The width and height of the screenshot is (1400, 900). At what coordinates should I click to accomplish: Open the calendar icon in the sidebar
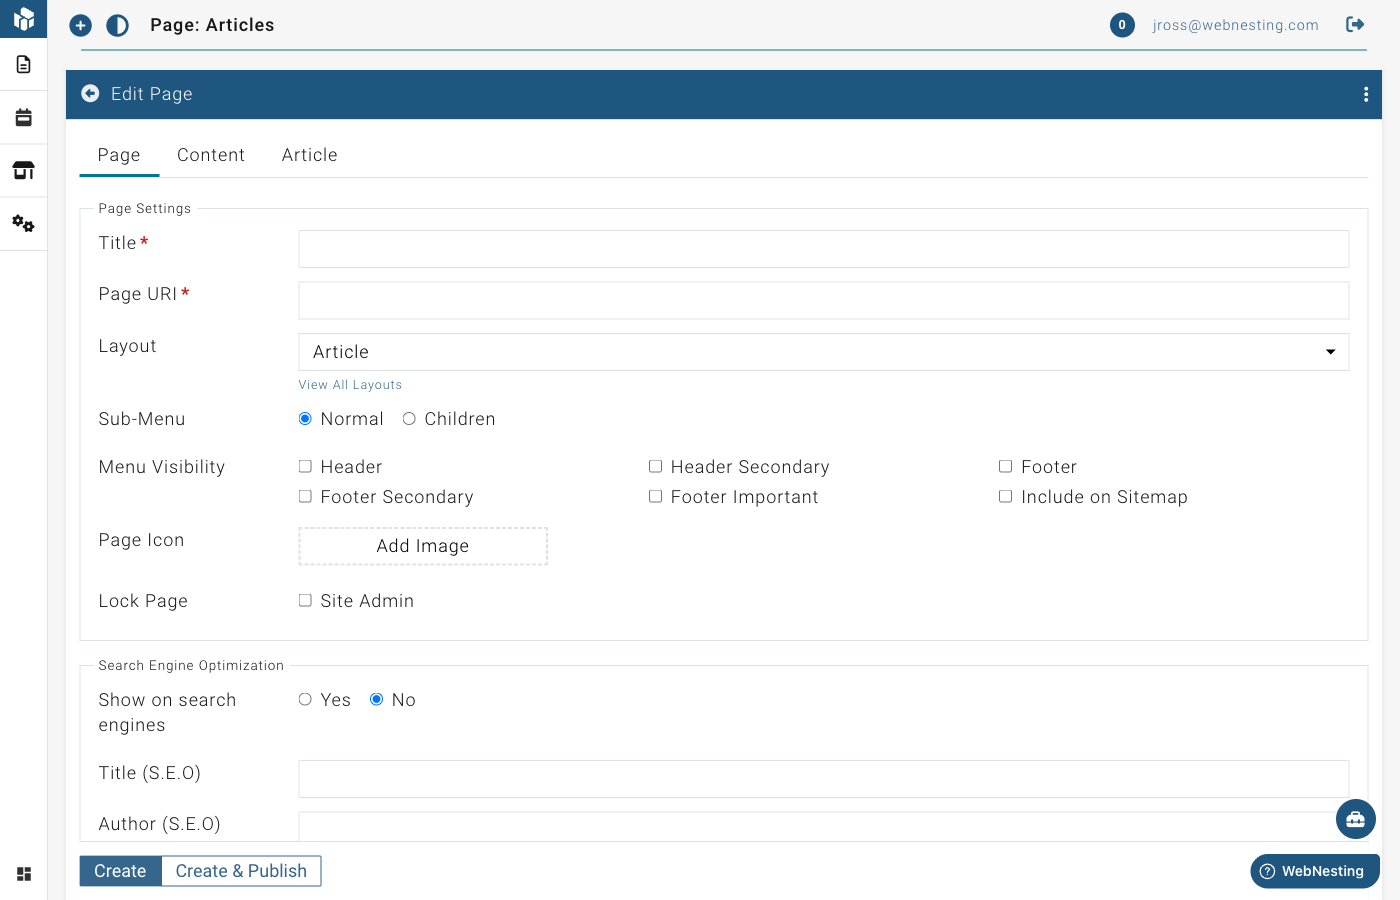(x=23, y=116)
